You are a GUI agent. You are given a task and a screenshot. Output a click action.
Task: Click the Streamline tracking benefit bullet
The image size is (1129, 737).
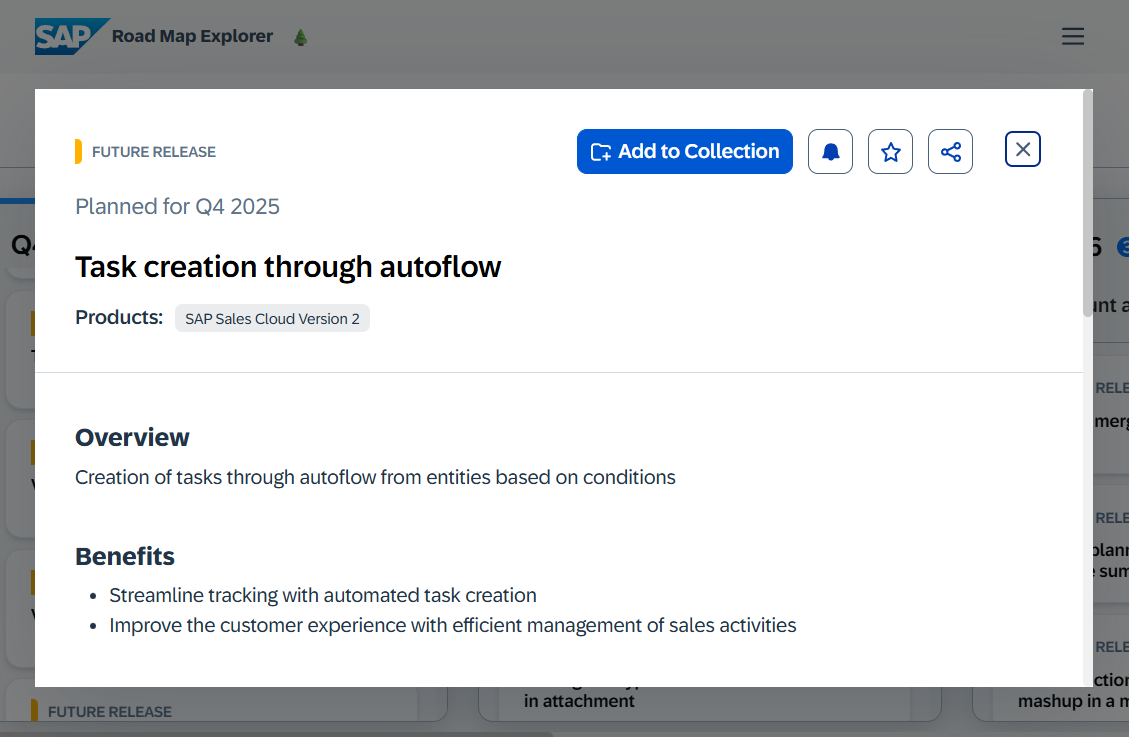tap(322, 595)
